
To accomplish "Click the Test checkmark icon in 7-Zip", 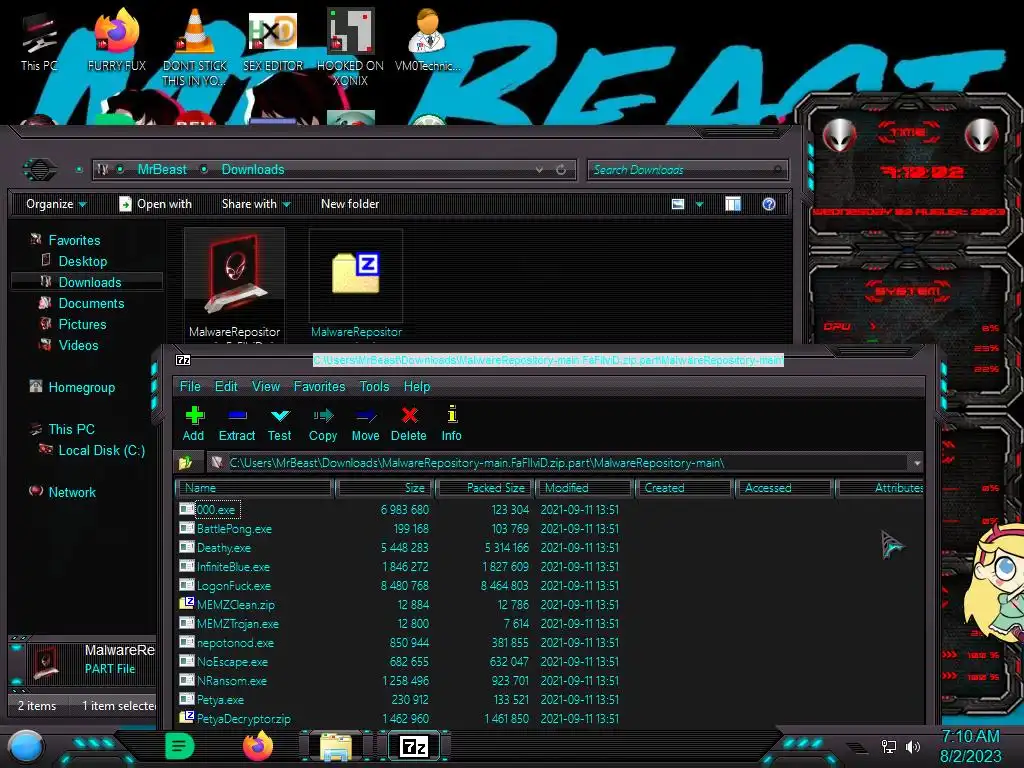I will pyautogui.click(x=280, y=416).
